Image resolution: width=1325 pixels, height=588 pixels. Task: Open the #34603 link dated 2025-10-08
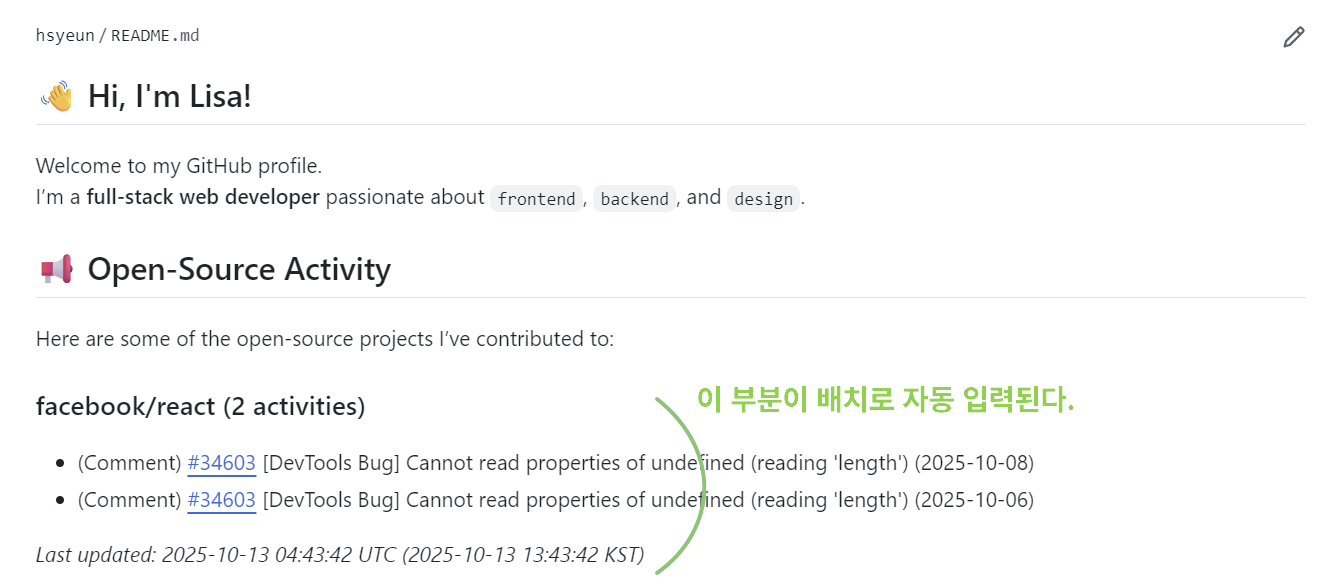pos(221,463)
